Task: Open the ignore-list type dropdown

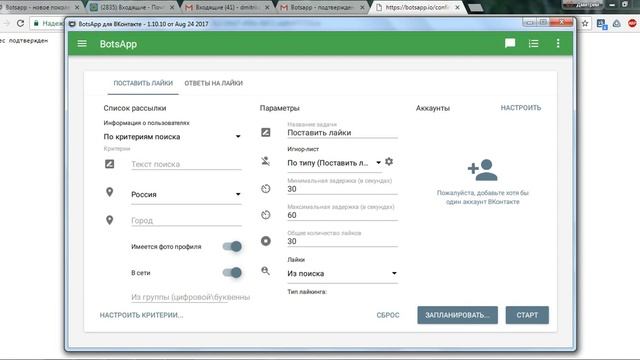Action: point(334,163)
